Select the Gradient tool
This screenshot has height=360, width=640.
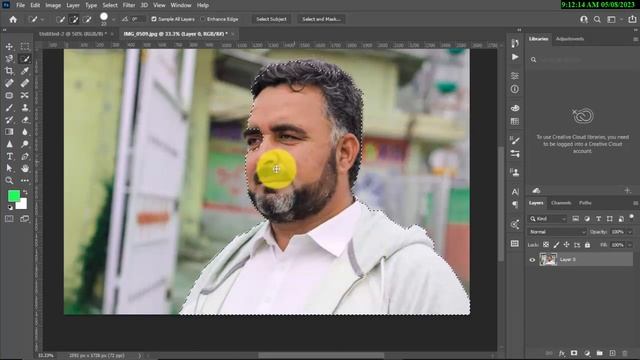click(x=9, y=132)
